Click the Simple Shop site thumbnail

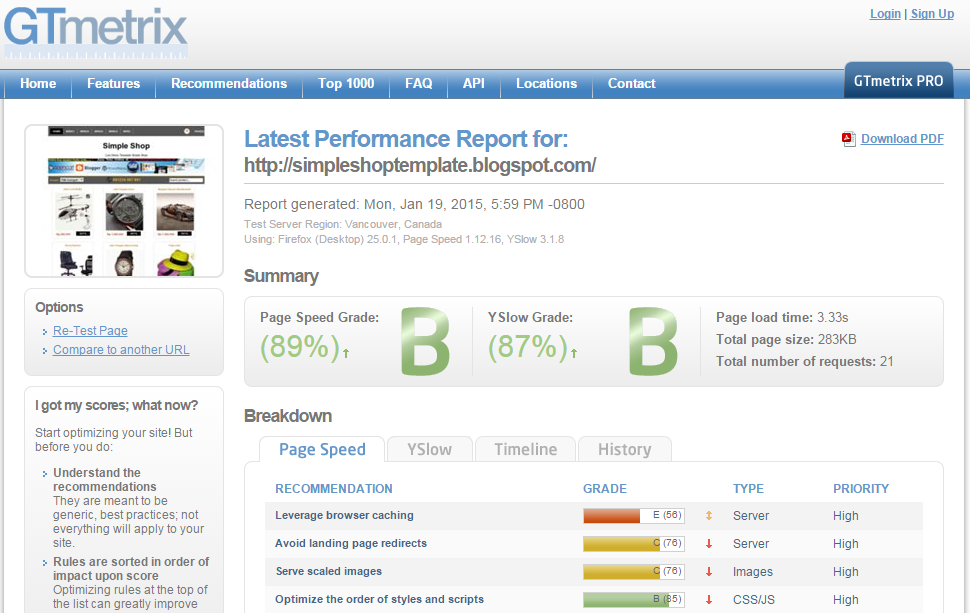click(123, 201)
